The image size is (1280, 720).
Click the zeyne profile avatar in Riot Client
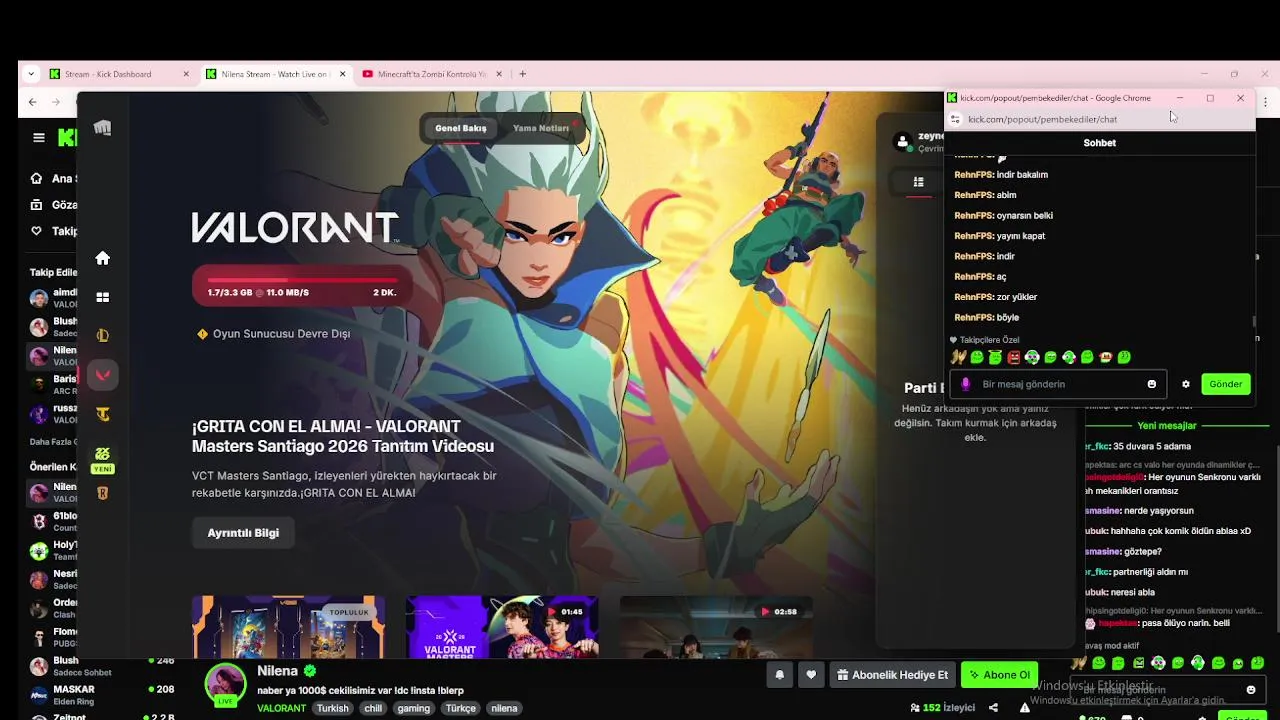coord(904,142)
